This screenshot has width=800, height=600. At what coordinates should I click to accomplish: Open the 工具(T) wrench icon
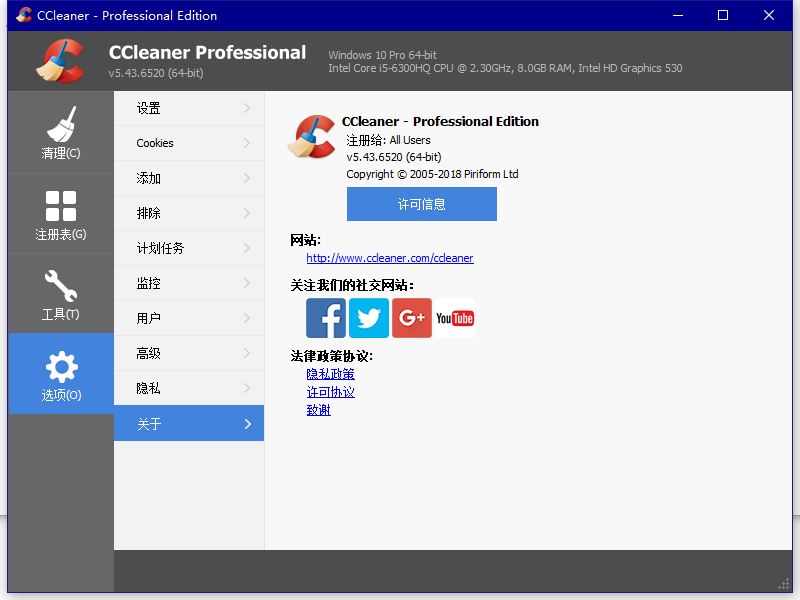point(61,286)
